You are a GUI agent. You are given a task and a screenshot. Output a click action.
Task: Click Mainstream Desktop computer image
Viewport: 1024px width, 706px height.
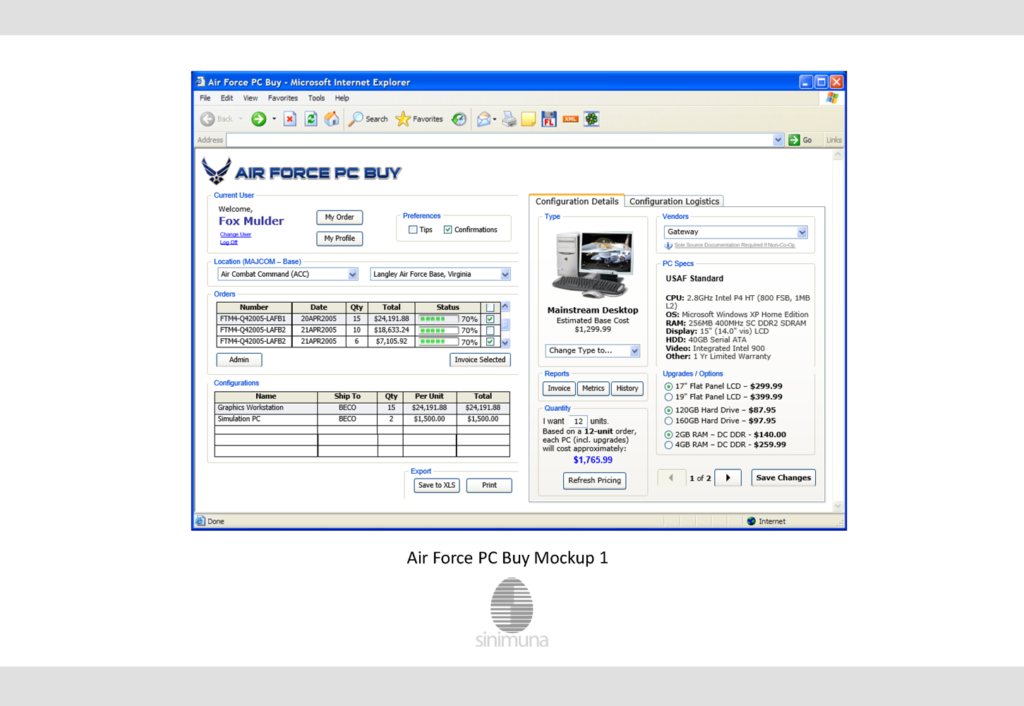pos(592,265)
